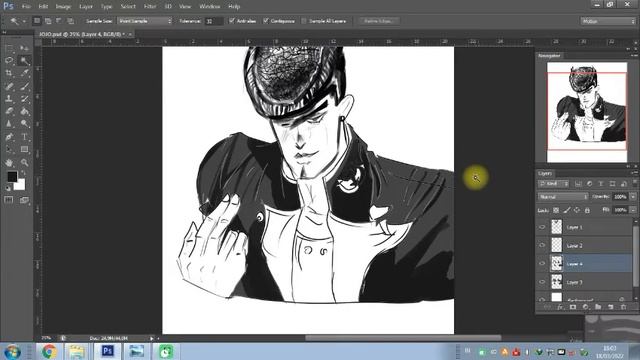Select the Lasso tool

click(x=9, y=61)
